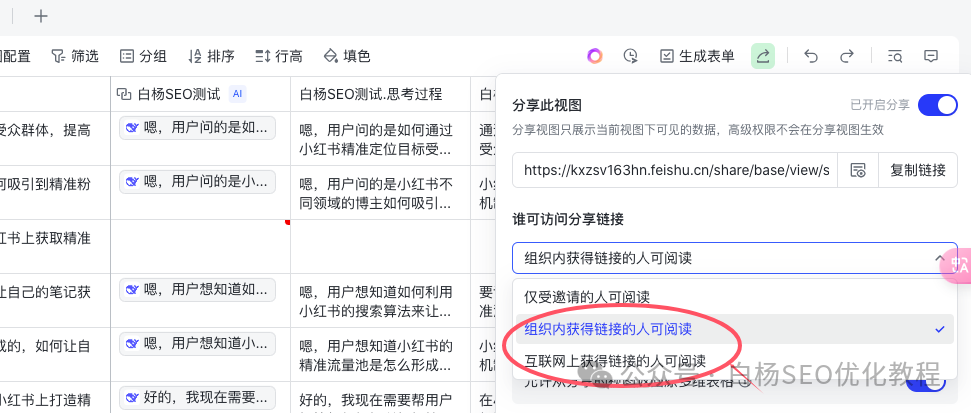Click 复制链接 to copy share link

(x=918, y=170)
